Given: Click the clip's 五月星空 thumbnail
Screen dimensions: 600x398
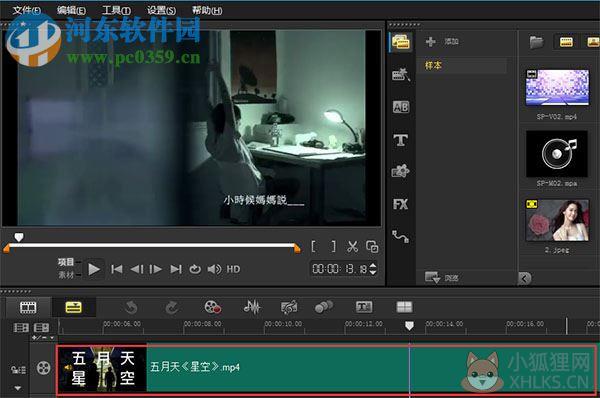Looking at the screenshot, I should [x=103, y=369].
